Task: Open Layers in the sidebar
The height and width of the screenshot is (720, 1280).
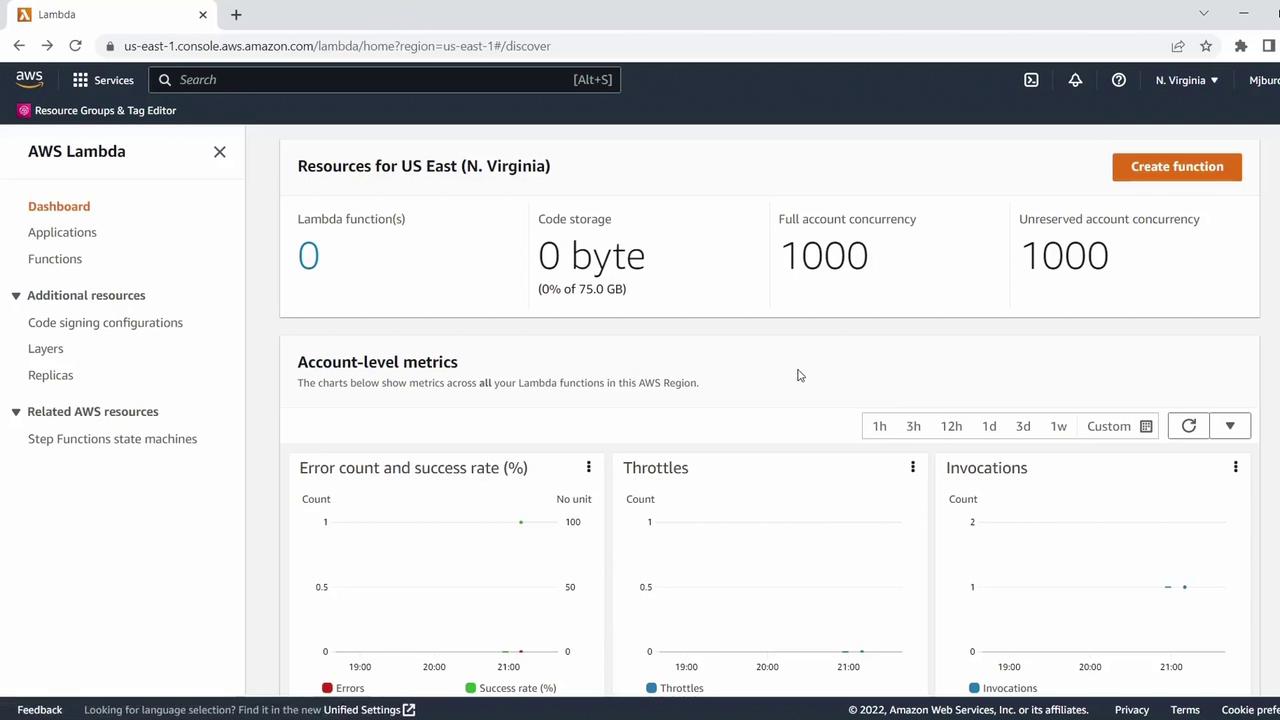Action: [45, 349]
